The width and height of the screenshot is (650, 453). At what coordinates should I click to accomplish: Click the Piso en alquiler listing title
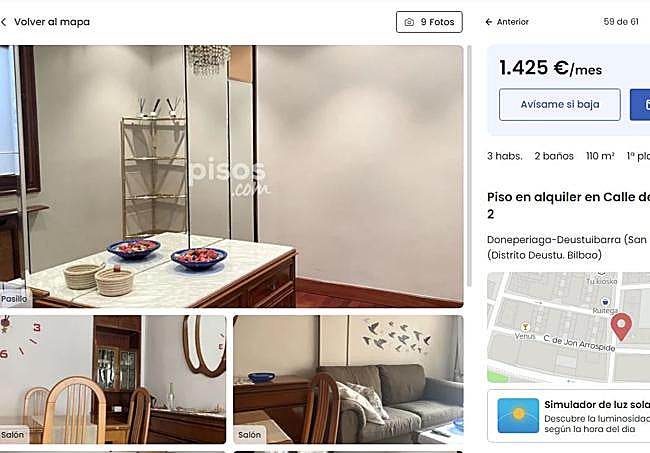pos(568,205)
